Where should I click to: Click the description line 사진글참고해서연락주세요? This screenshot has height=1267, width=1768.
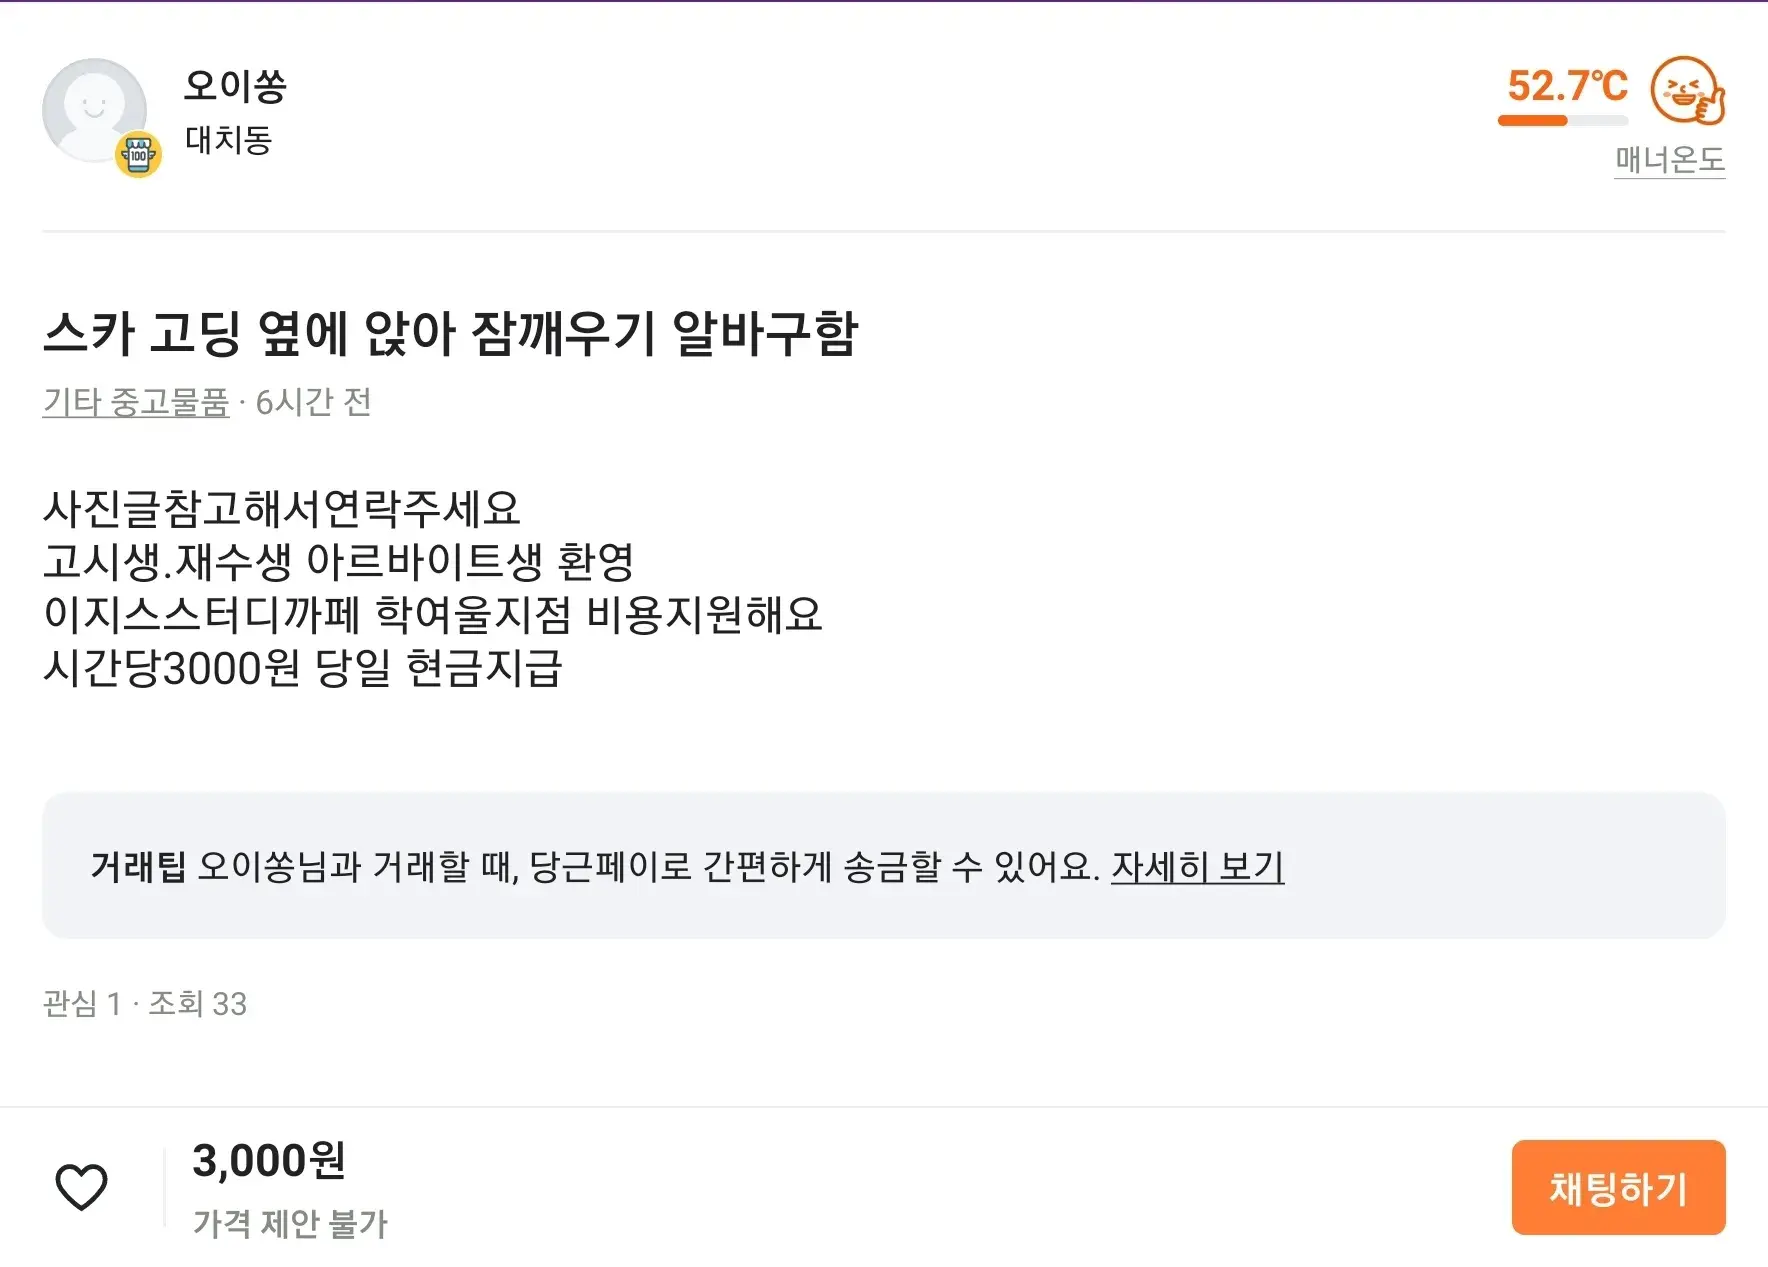282,509
